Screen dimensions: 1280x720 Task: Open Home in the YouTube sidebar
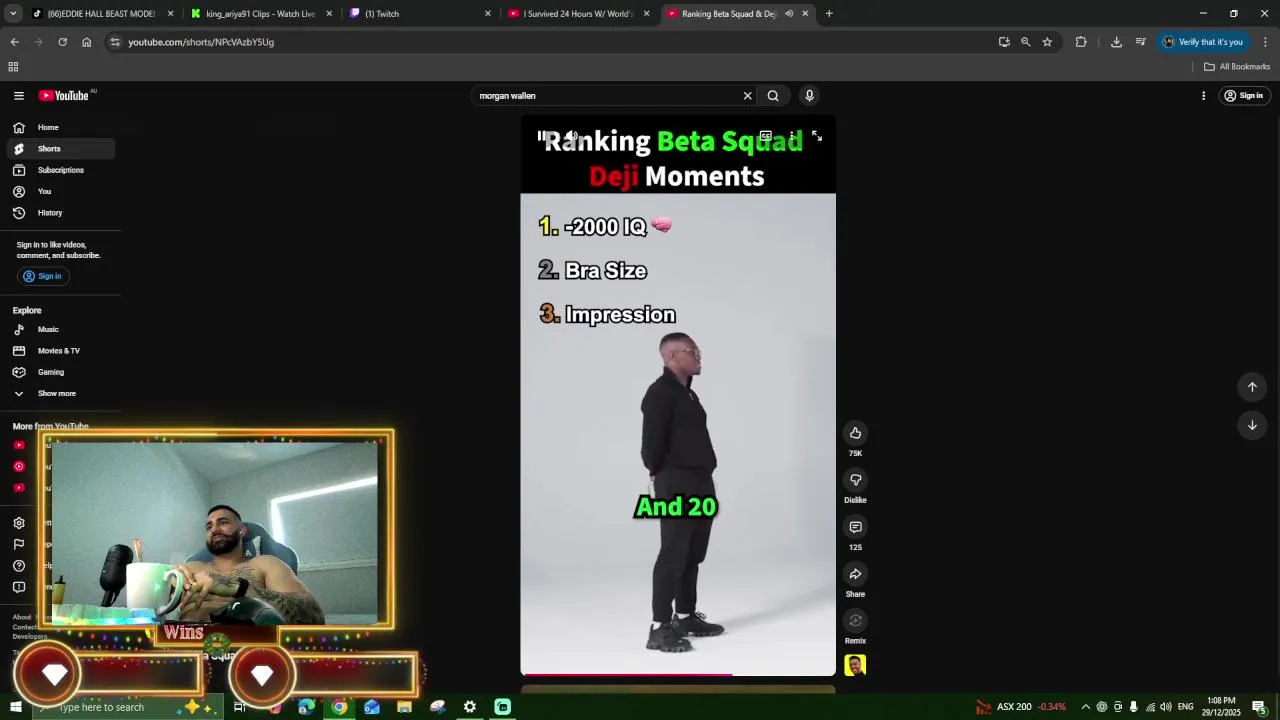point(60,128)
